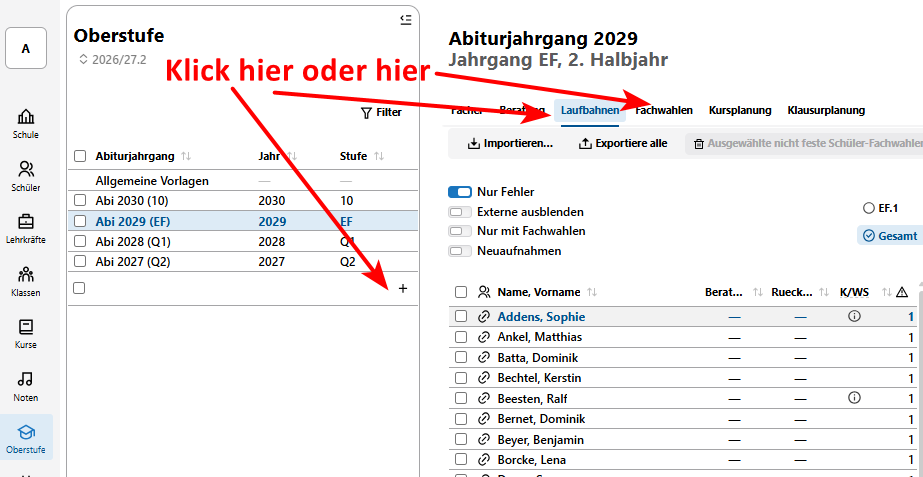Switch to the Klausurplanung tab
This screenshot has width=923, height=477.
pyautogui.click(x=826, y=110)
